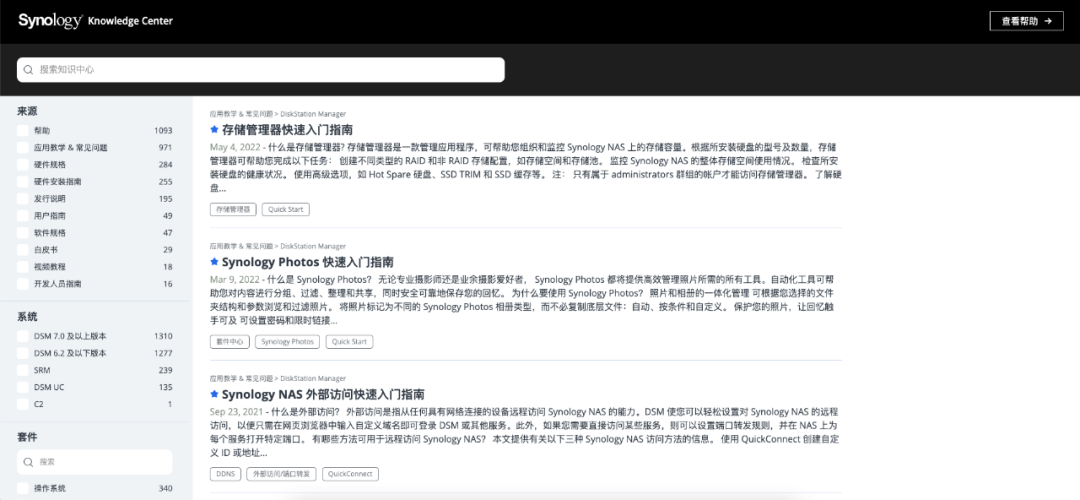Click the 来源 section heading
Viewport: 1080px width, 500px height.
[27, 111]
